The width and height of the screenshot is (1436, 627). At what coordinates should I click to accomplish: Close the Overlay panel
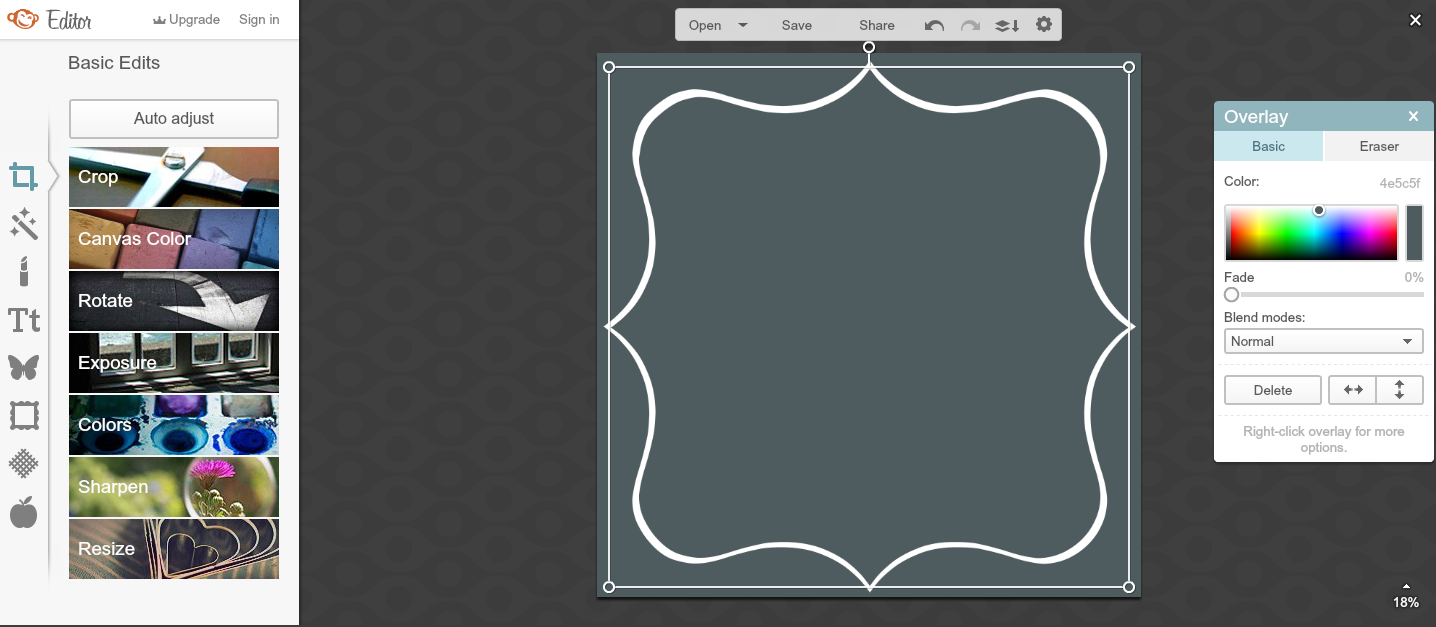tap(1413, 116)
